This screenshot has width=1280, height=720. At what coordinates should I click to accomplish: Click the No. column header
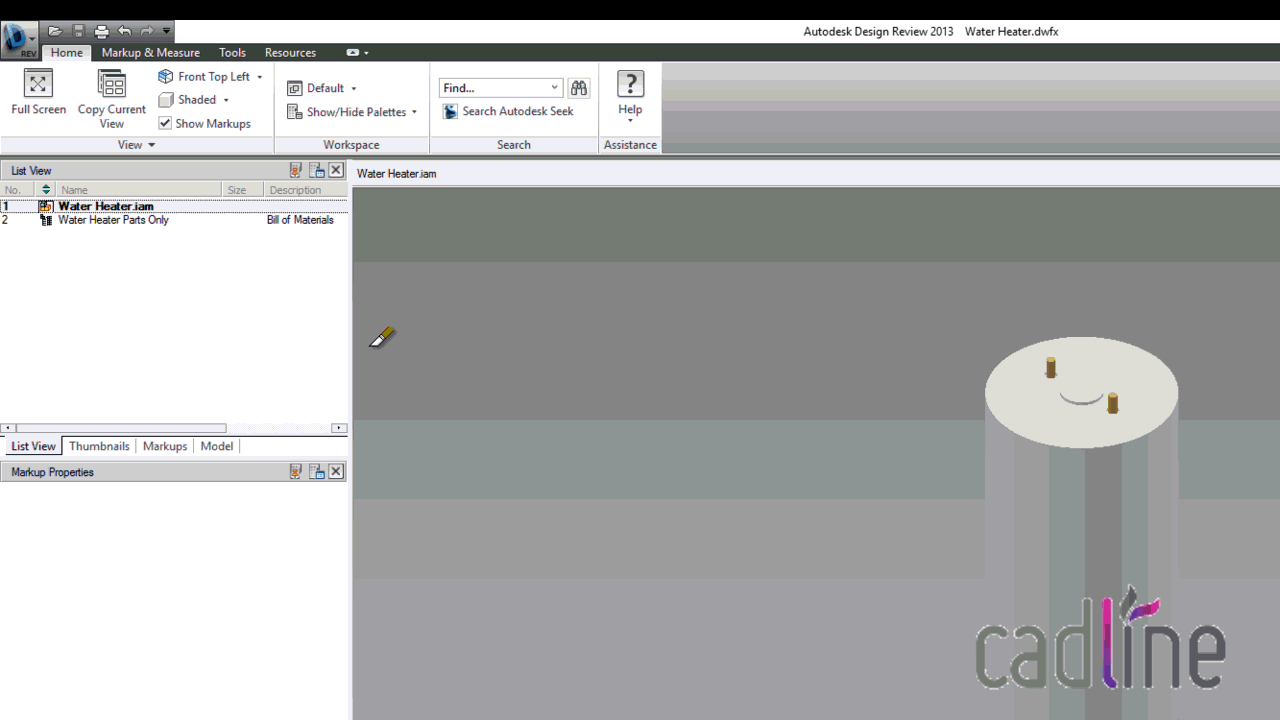click(x=17, y=190)
